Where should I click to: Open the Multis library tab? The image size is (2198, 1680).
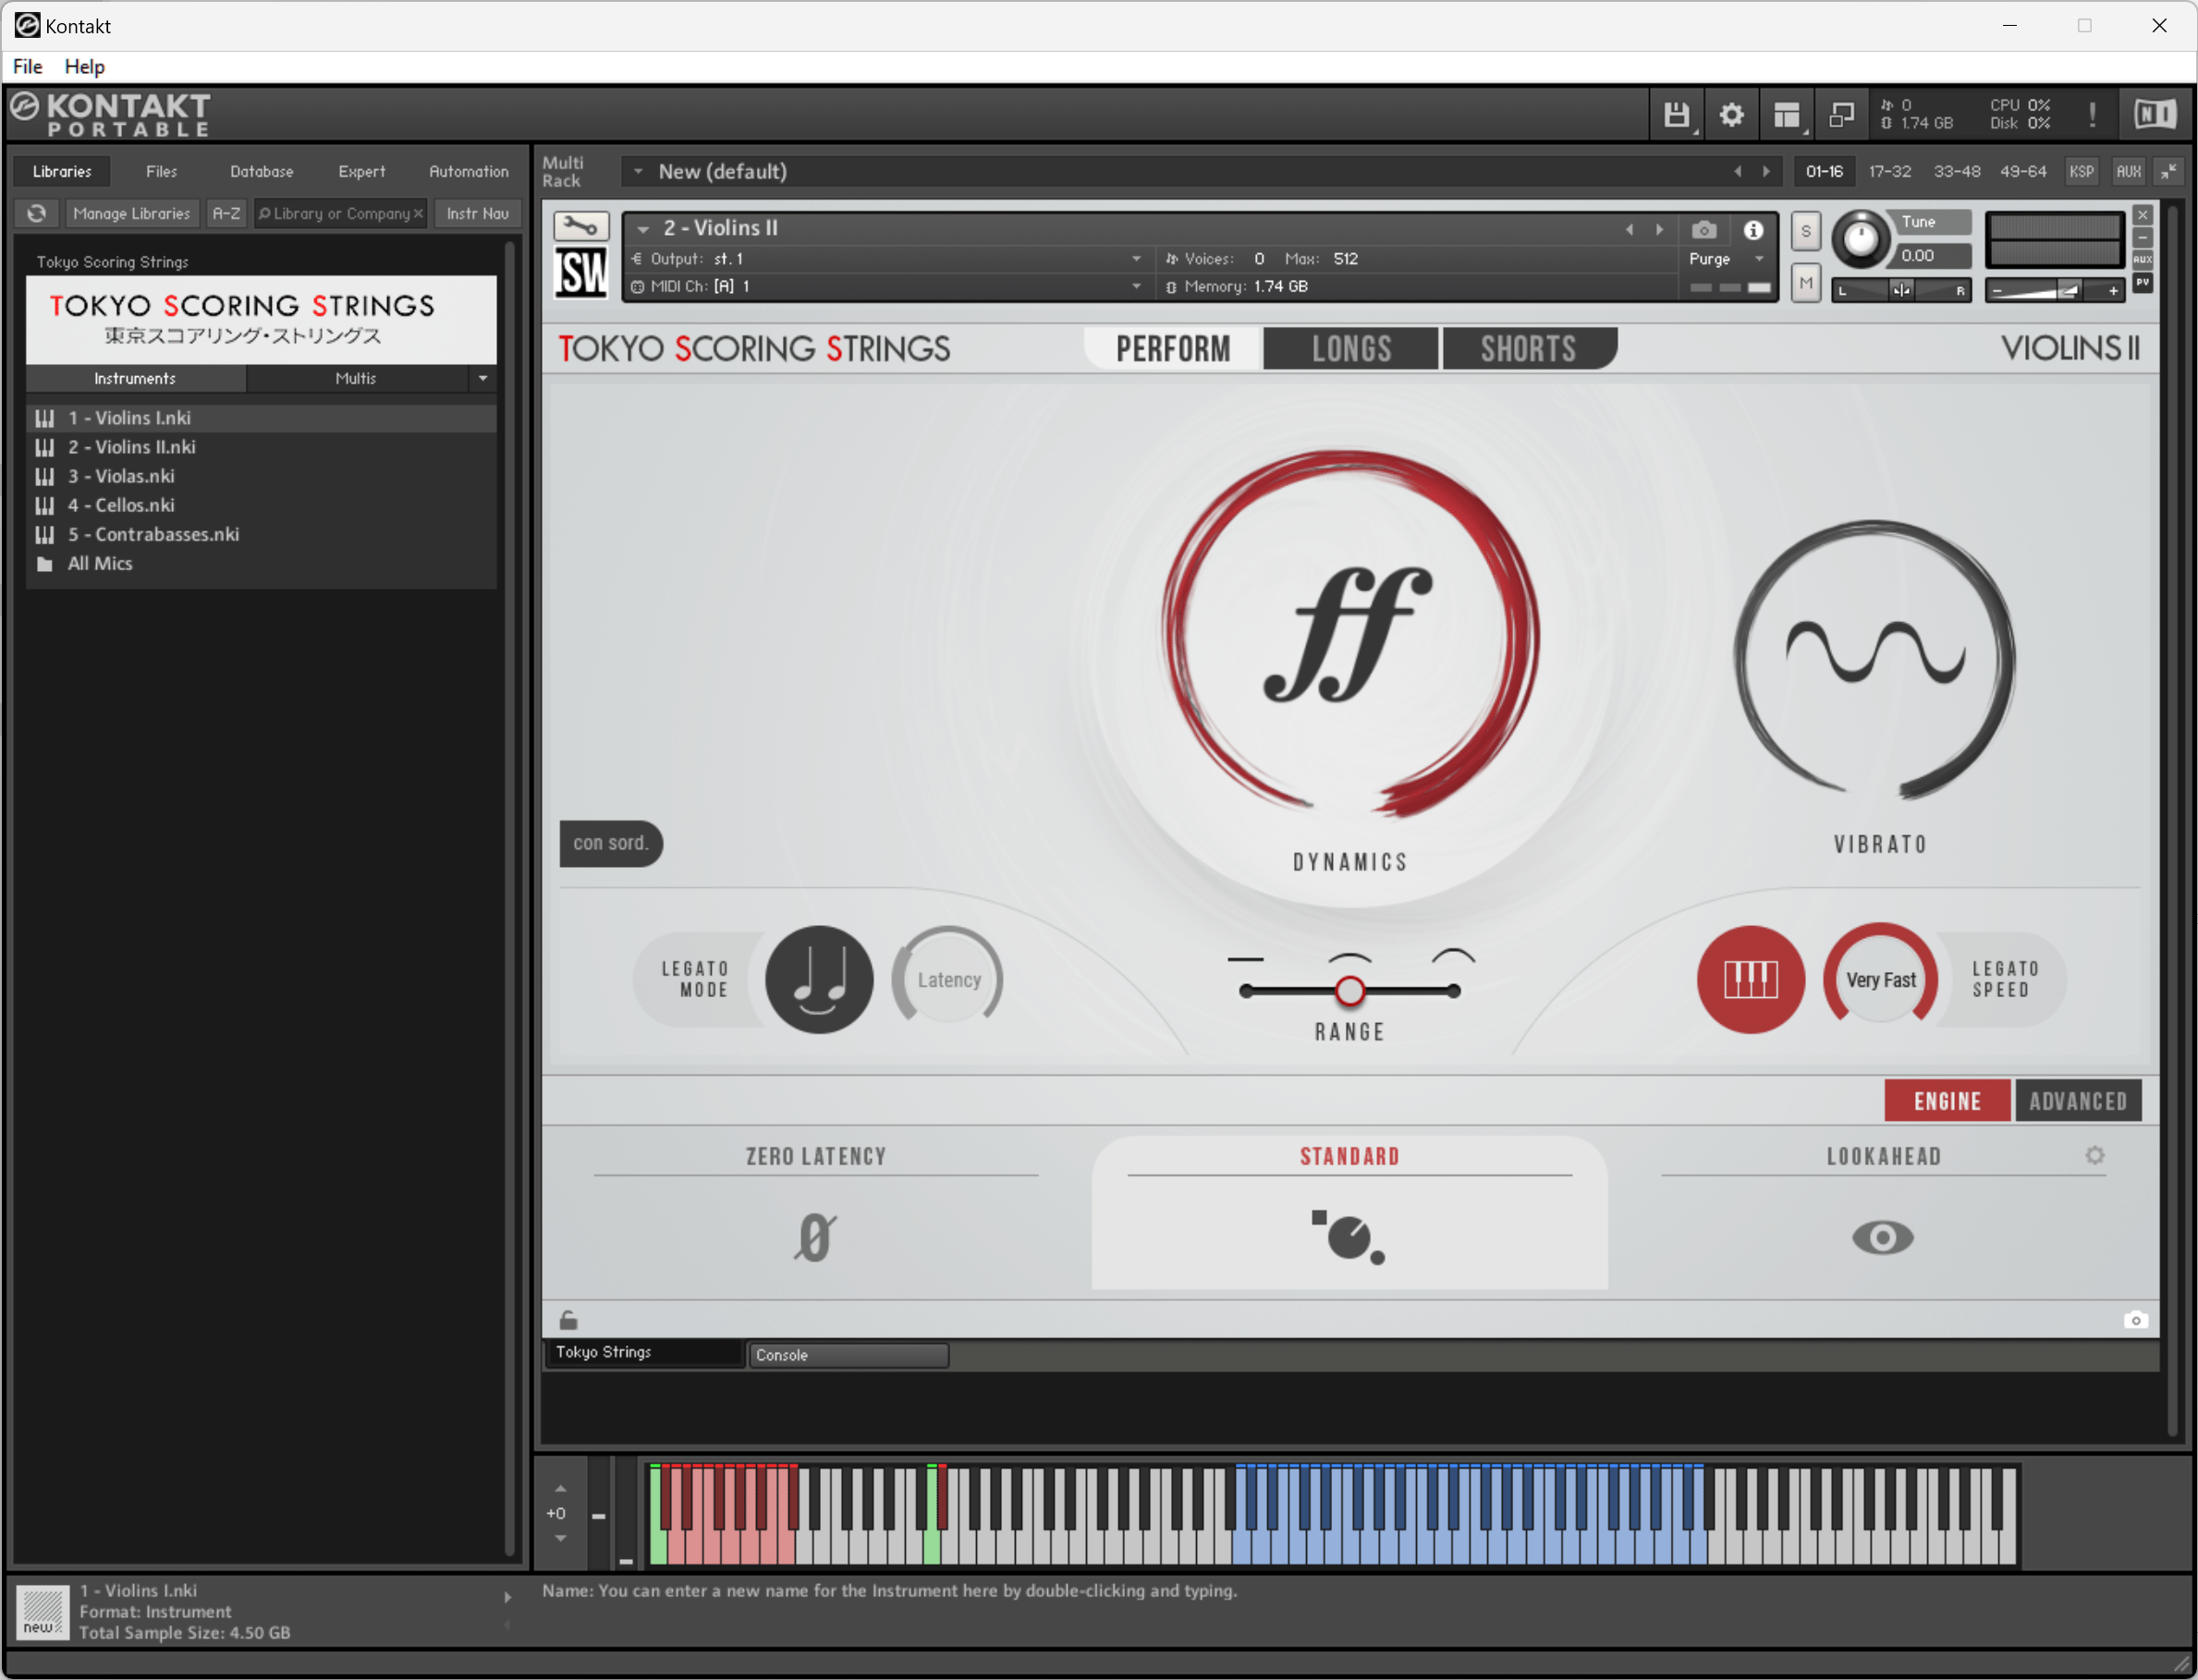click(356, 378)
